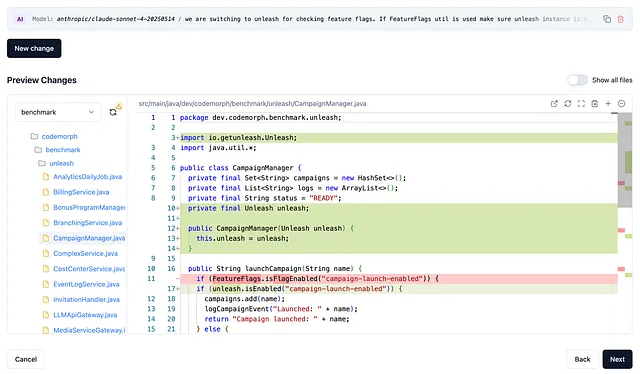Delete the AI change with the red trash icon
Image resolution: width=640 pixels, height=374 pixels.
620,19
